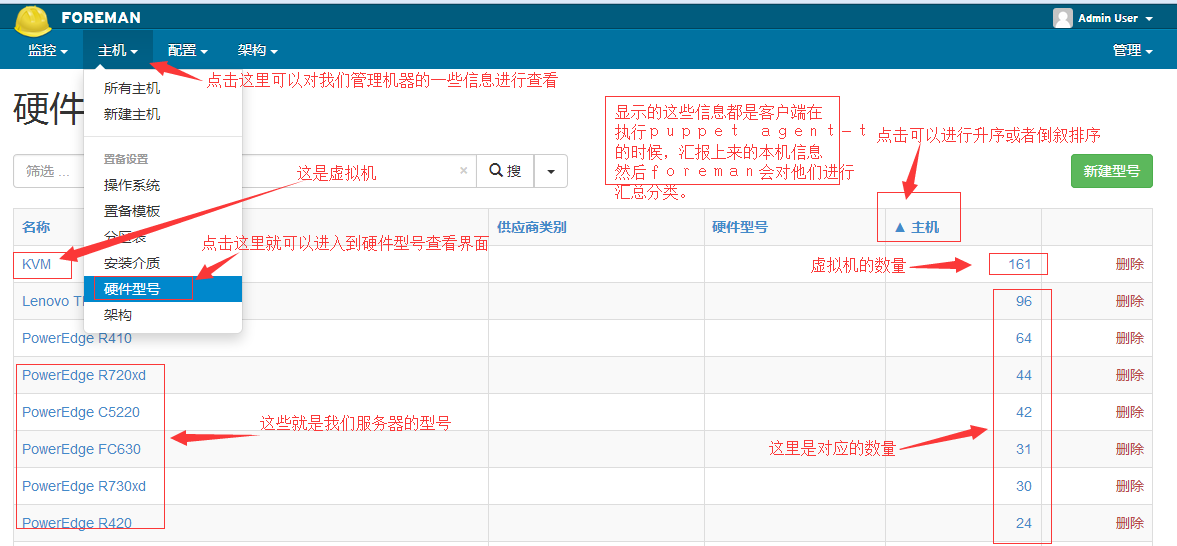
Task: Click the 新建型号 green button
Action: pyautogui.click(x=1111, y=171)
